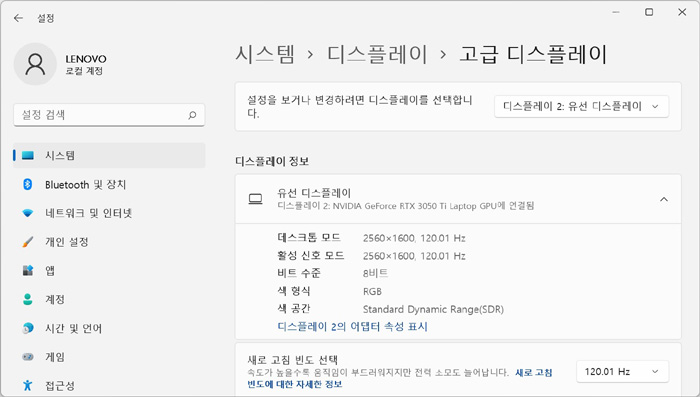Click the 데스크톱 모드 2560×1600 value
This screenshot has width=700, height=397.
[x=414, y=238]
